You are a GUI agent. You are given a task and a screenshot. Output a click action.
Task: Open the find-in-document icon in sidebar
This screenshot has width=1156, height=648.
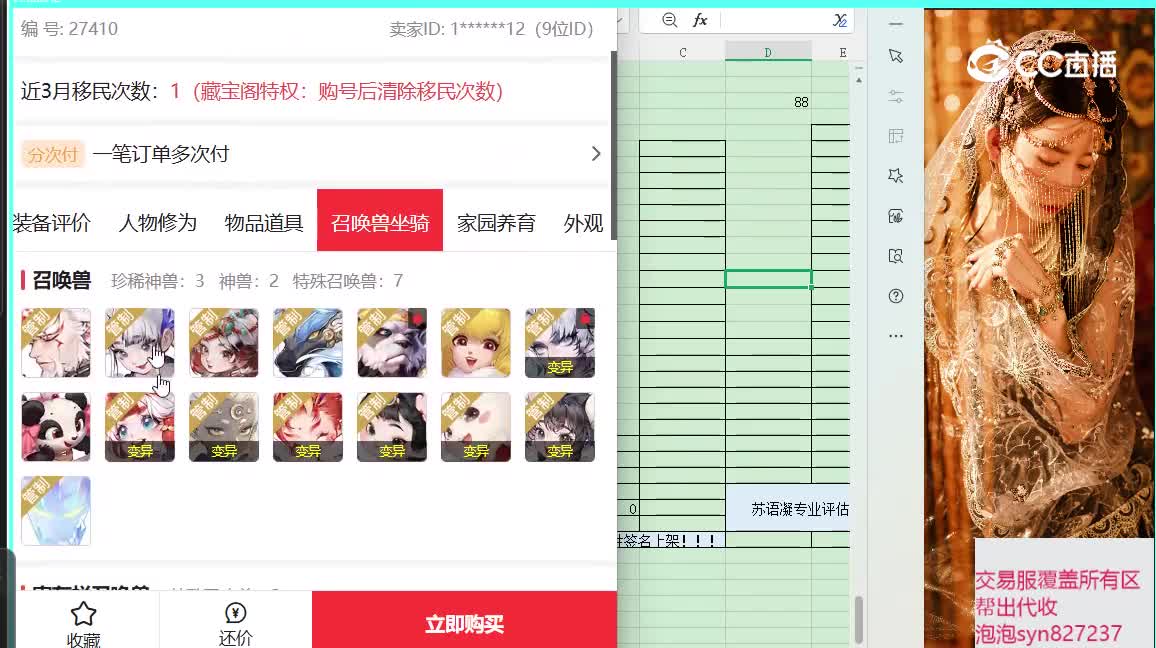coord(896,256)
